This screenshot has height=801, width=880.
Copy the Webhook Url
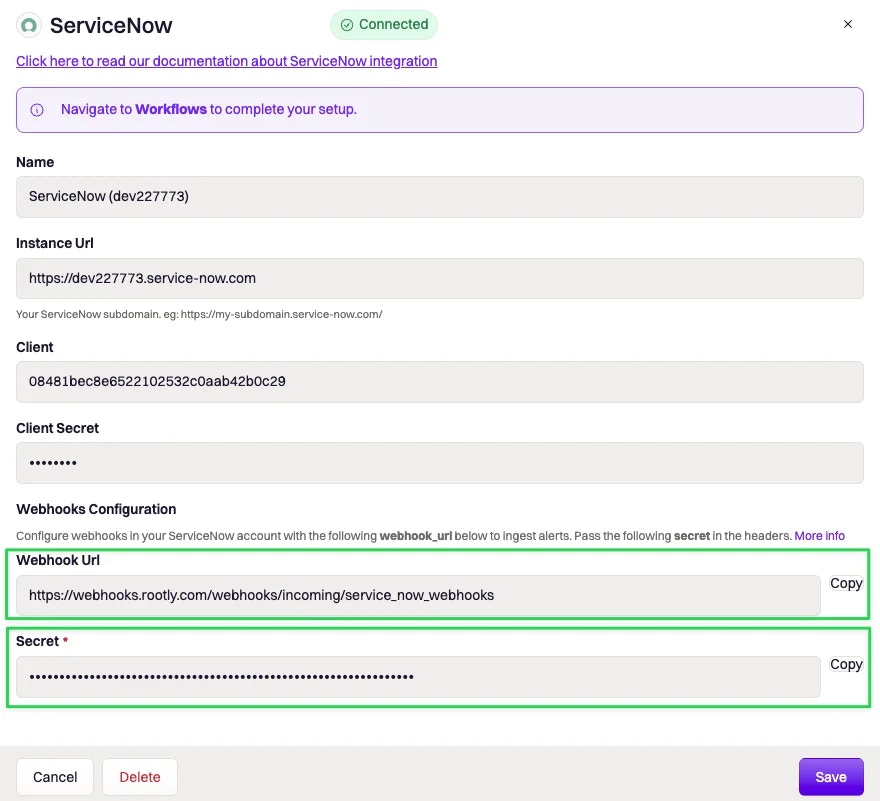tap(846, 584)
